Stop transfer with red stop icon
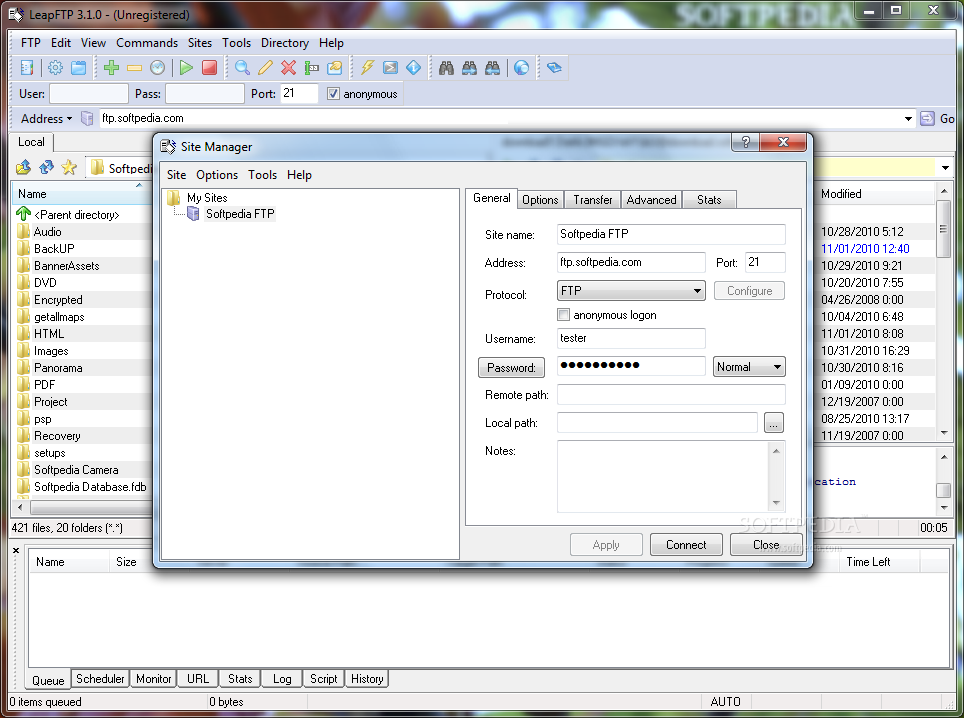This screenshot has height=718, width=964. [x=210, y=68]
